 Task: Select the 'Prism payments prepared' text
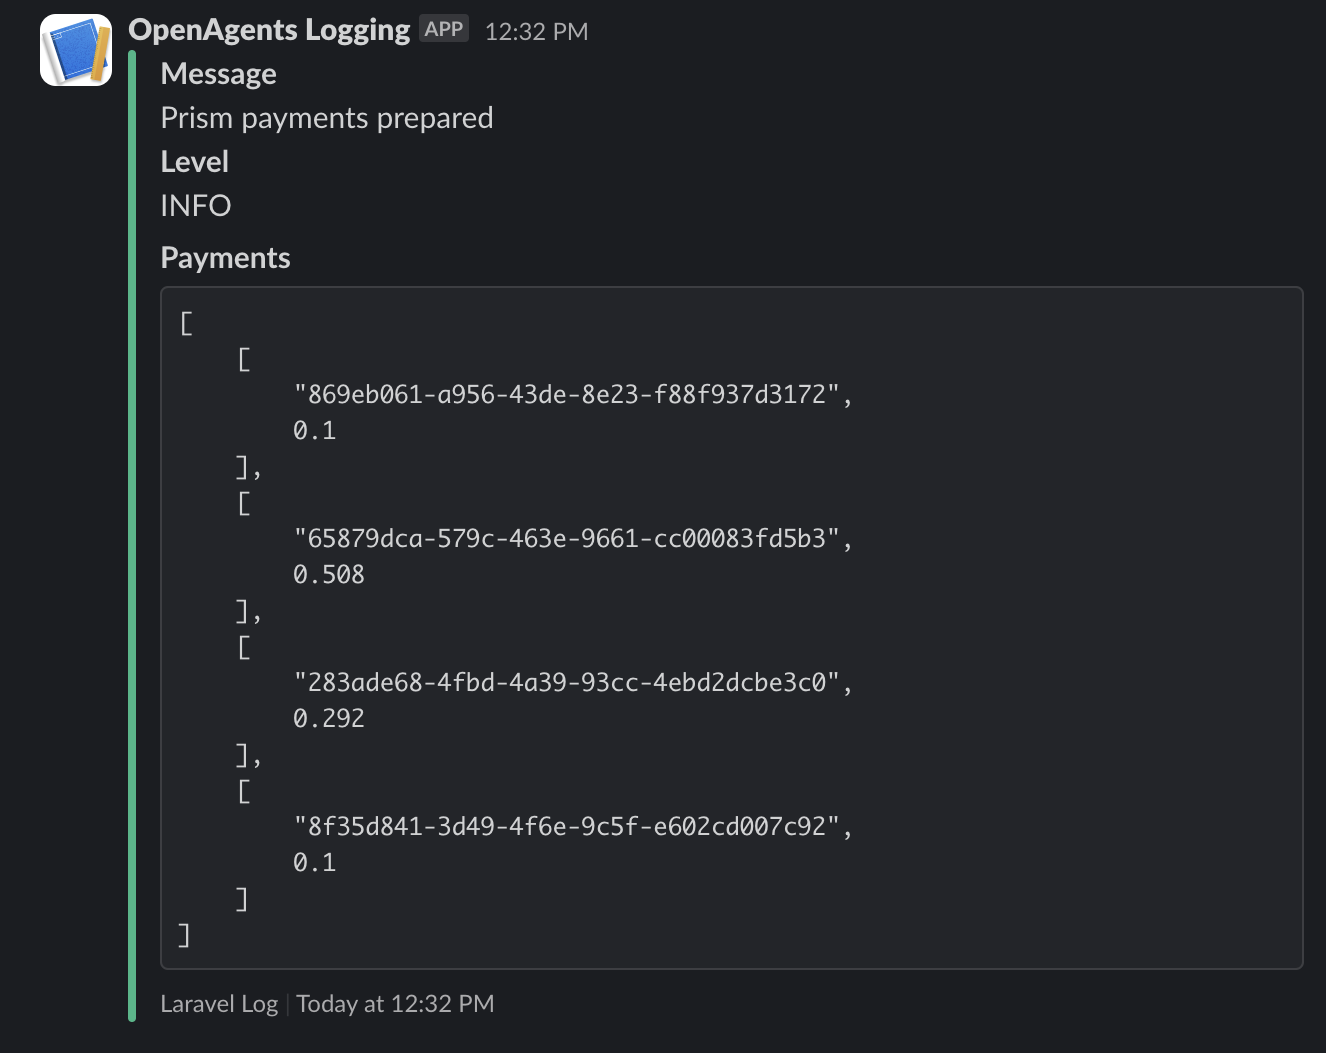point(327,118)
